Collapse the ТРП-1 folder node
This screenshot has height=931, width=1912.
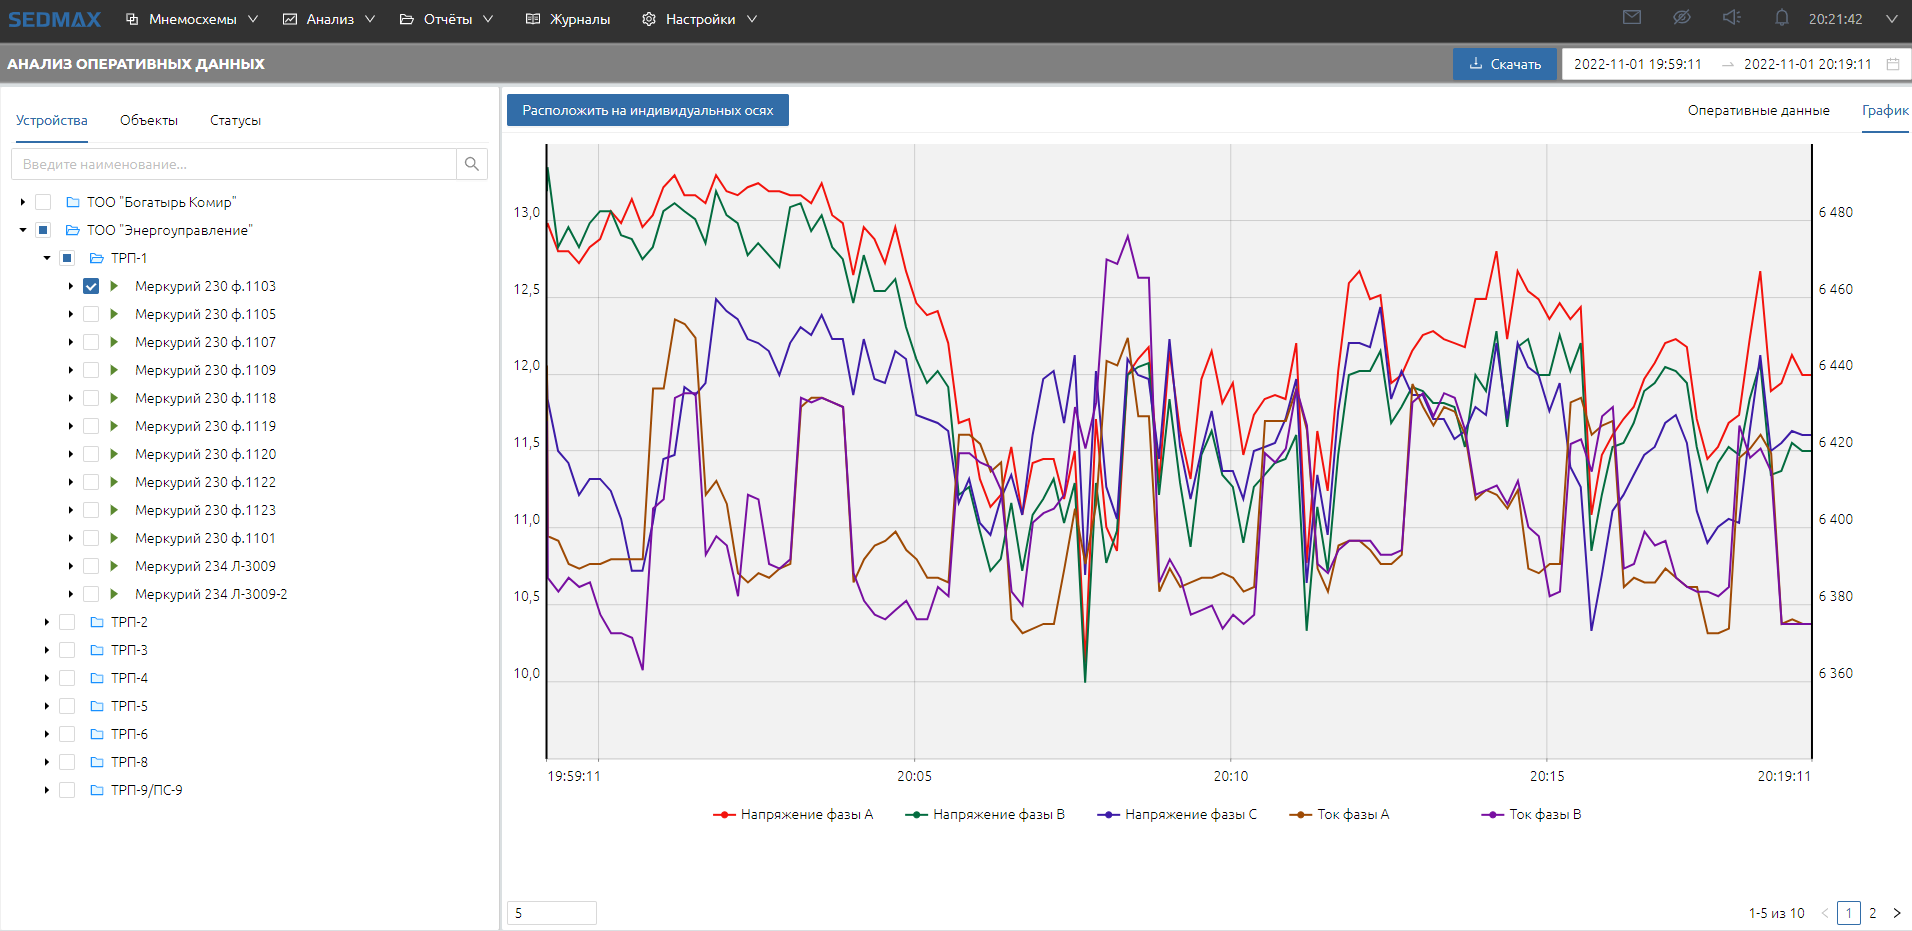pyautogui.click(x=47, y=258)
